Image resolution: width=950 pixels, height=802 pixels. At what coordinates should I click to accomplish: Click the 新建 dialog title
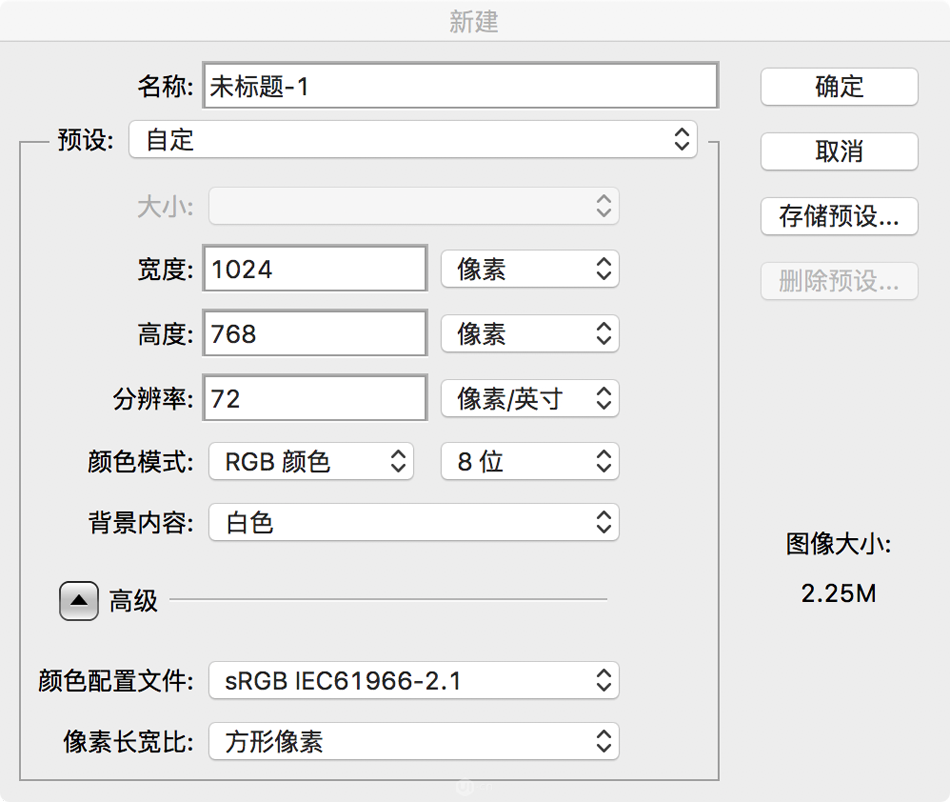click(x=474, y=22)
